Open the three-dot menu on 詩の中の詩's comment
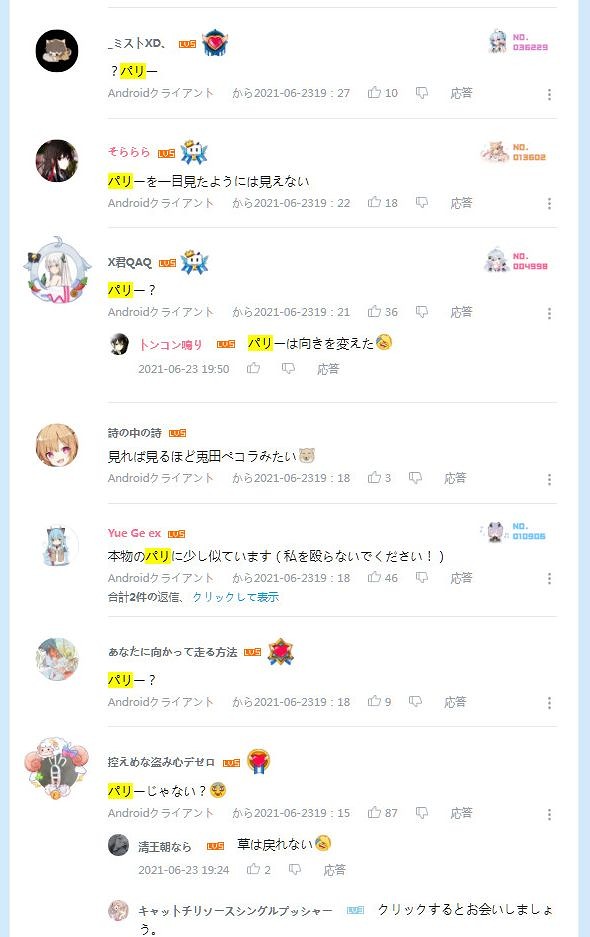590x937 pixels. (x=549, y=479)
